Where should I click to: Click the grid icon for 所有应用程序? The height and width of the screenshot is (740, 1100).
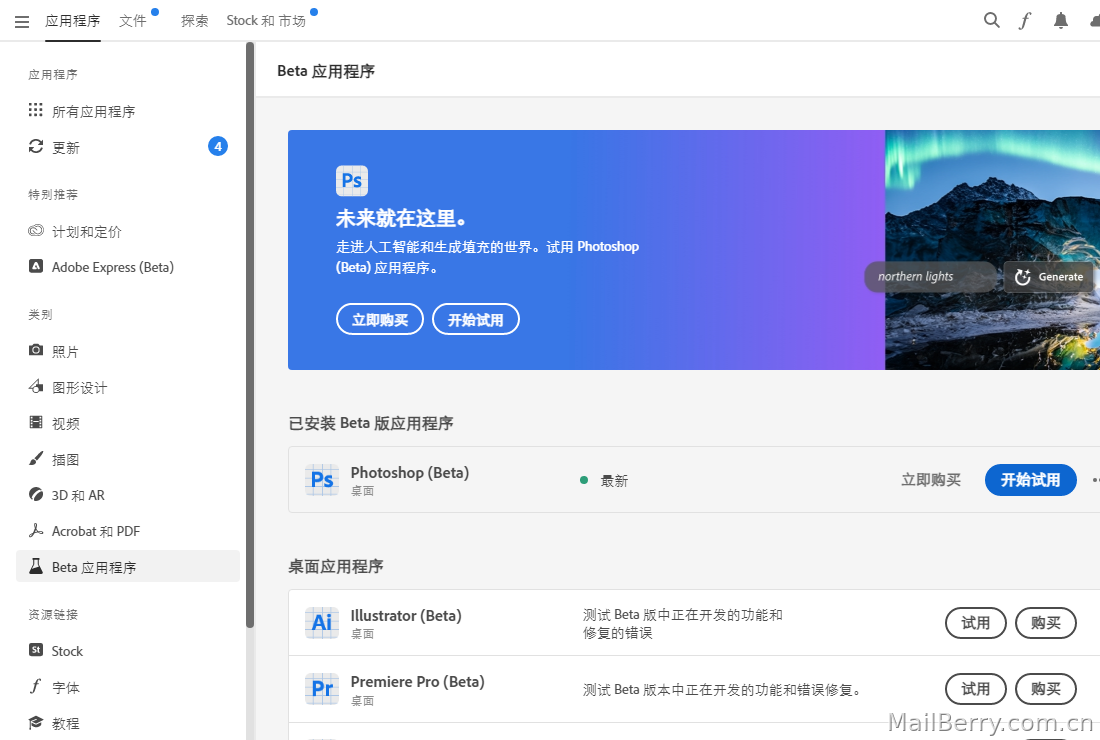(35, 110)
